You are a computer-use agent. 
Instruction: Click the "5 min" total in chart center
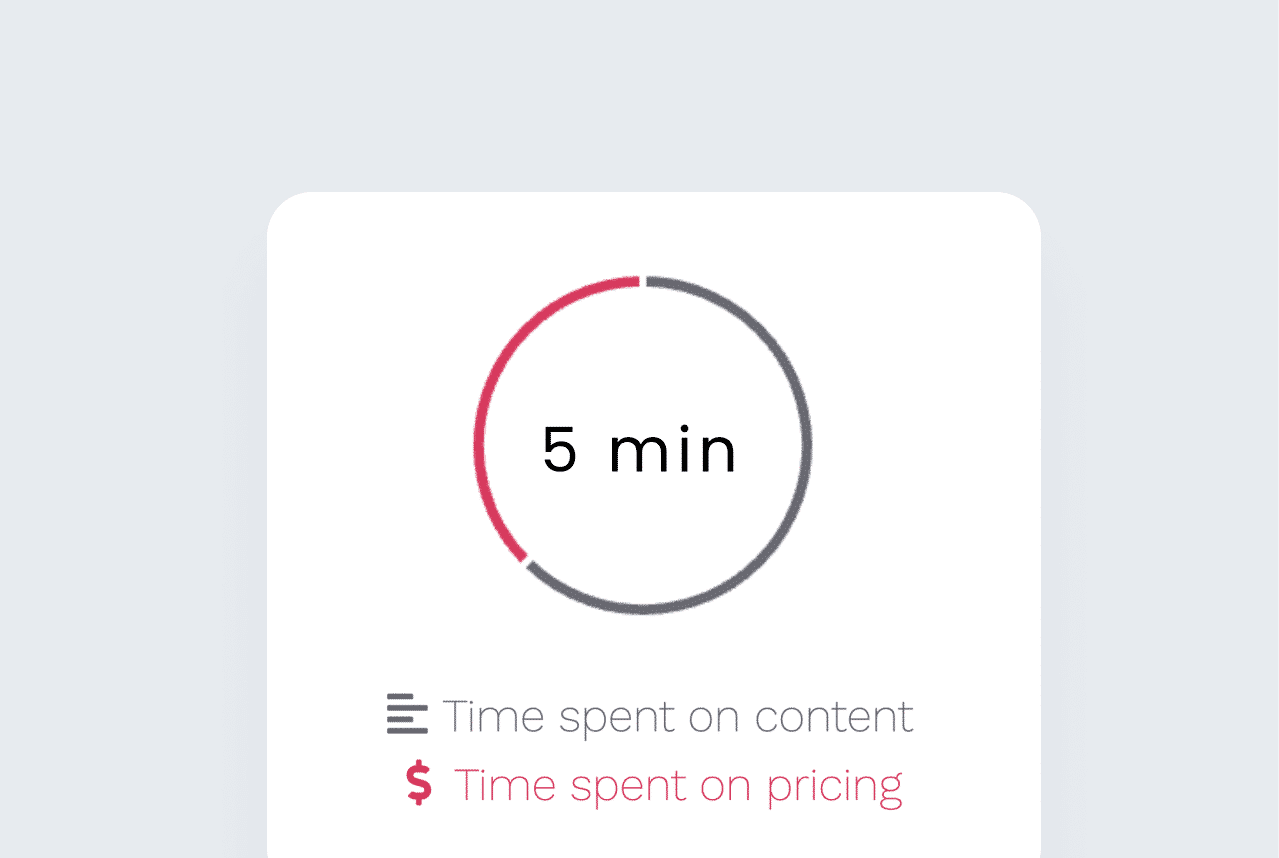pos(640,449)
